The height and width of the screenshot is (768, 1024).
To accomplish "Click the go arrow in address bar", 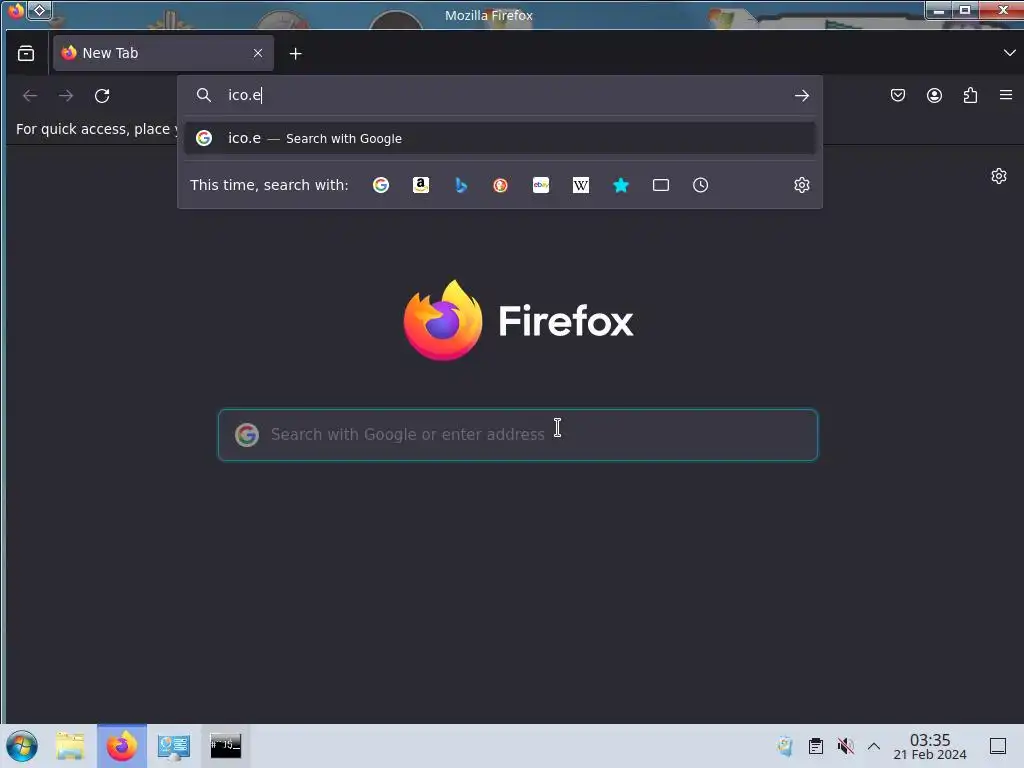I will point(801,95).
